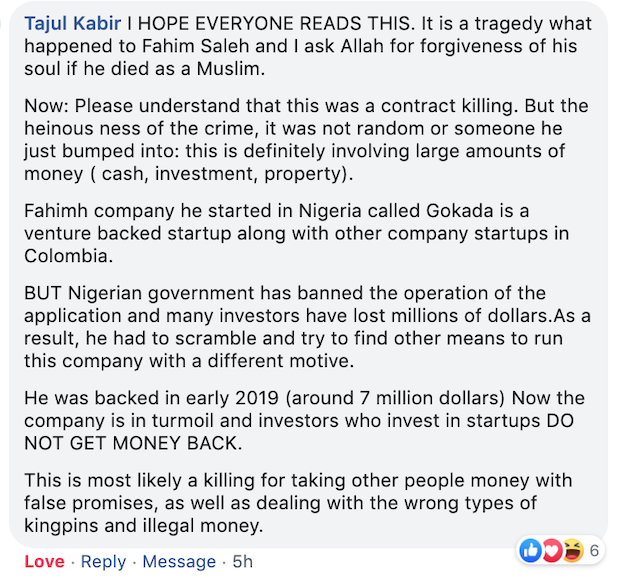Click the paragraph starting "BUT Nigerian government"

click(307, 327)
